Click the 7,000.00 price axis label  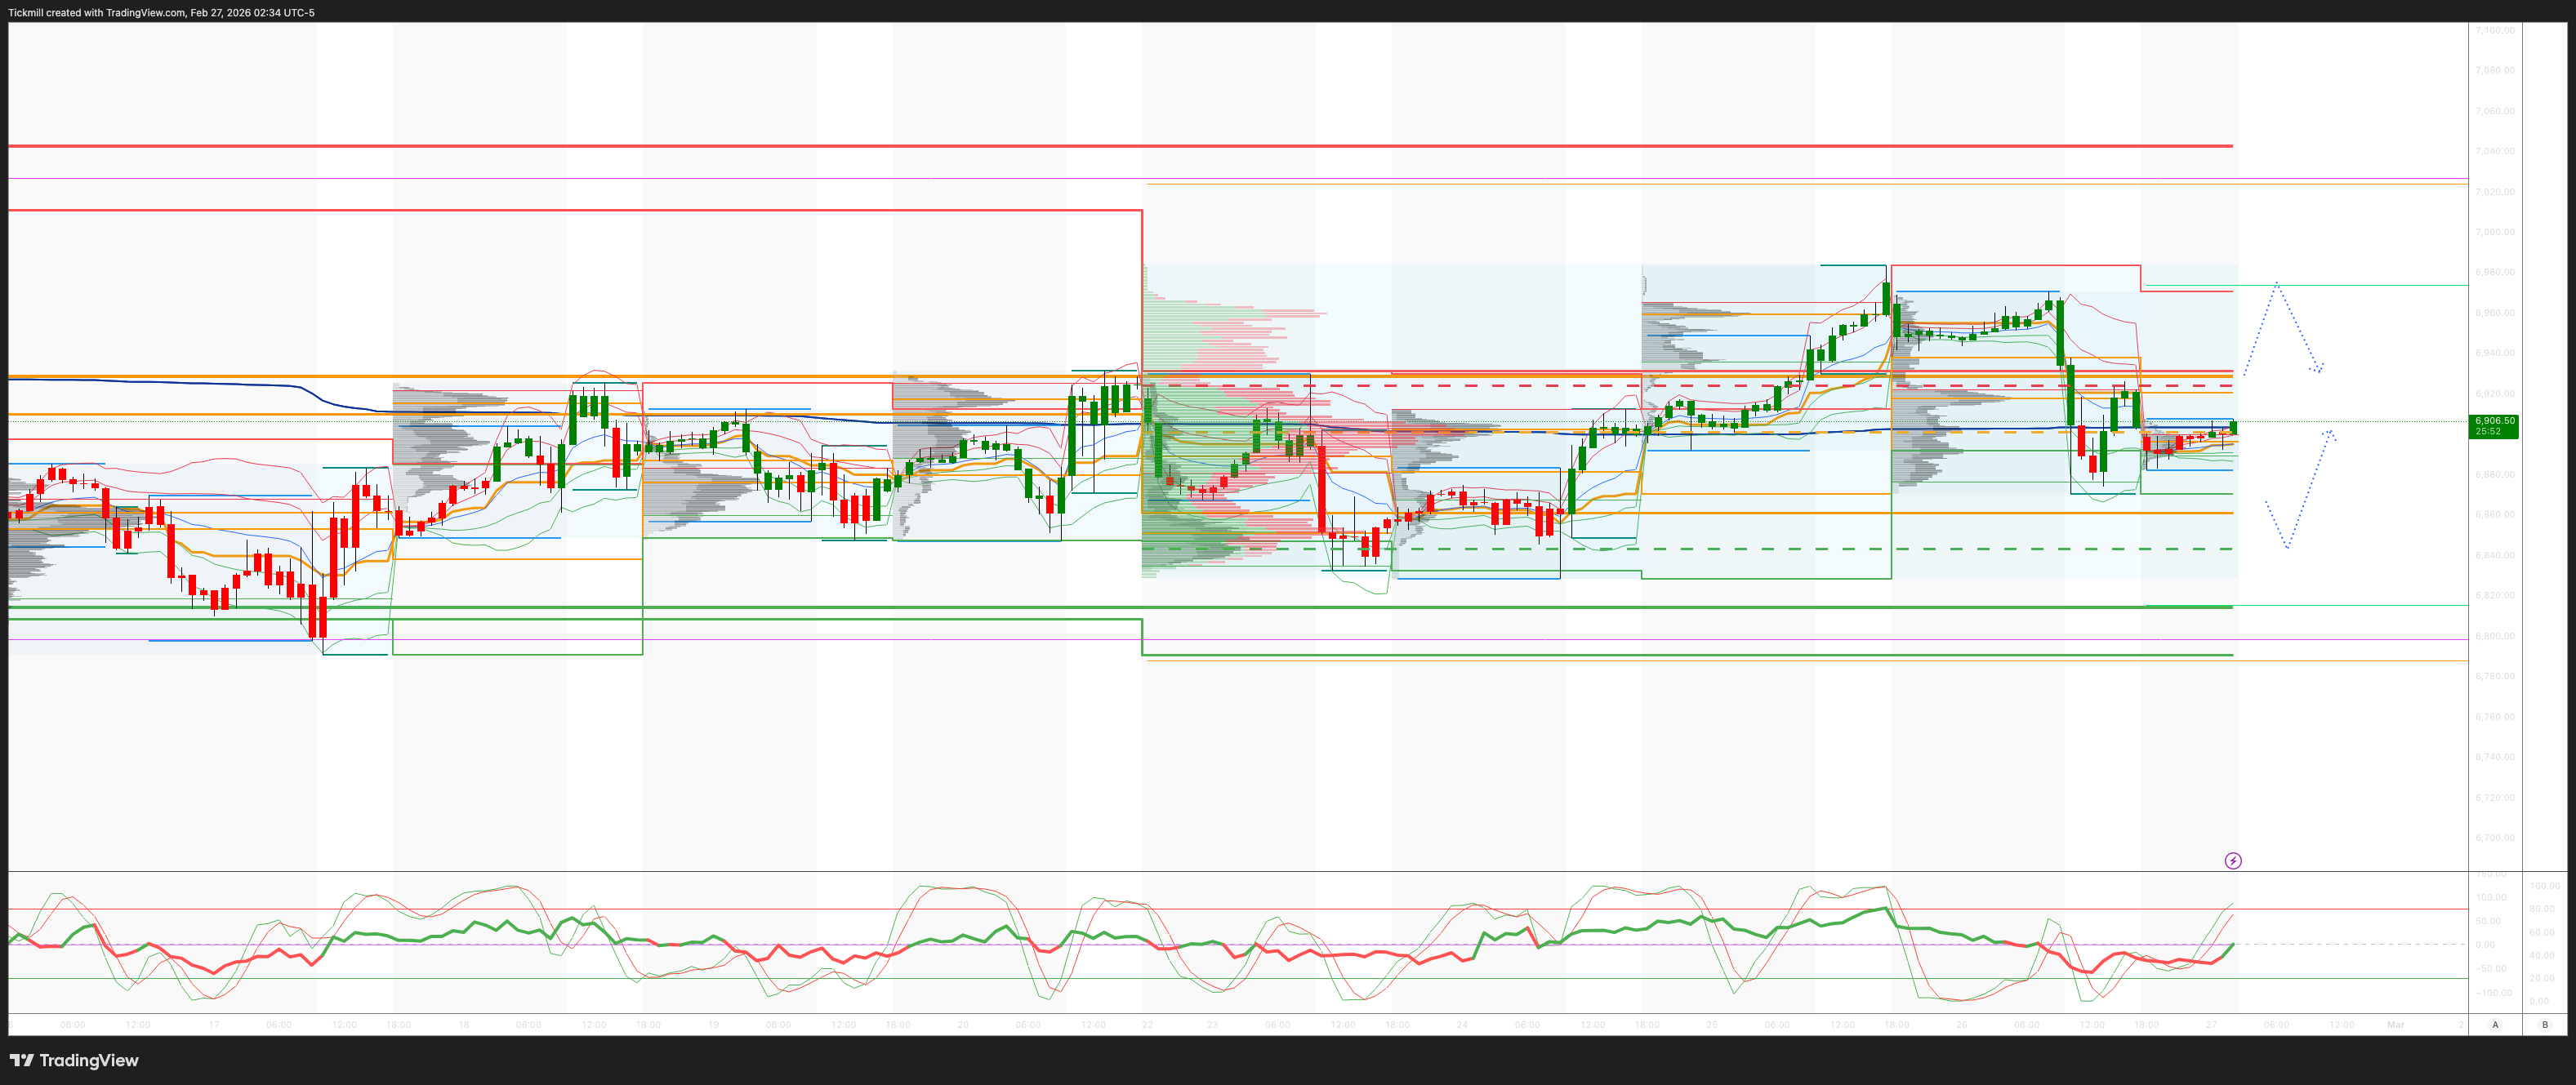pyautogui.click(x=2494, y=232)
